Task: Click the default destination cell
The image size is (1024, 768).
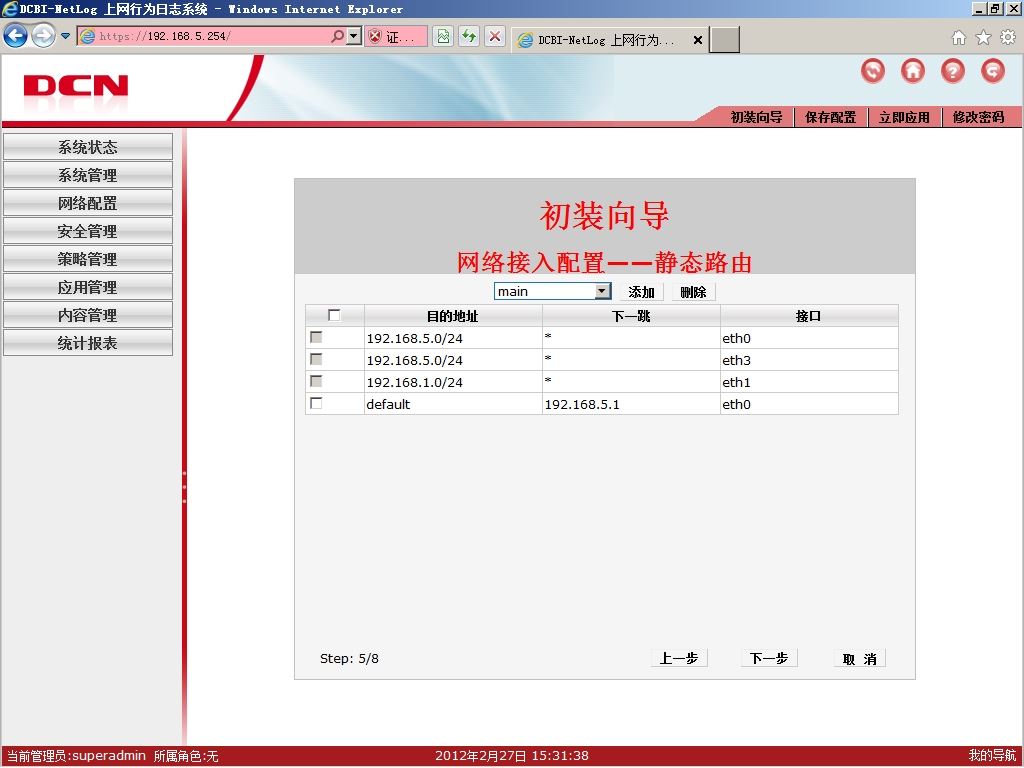Action: pos(453,404)
